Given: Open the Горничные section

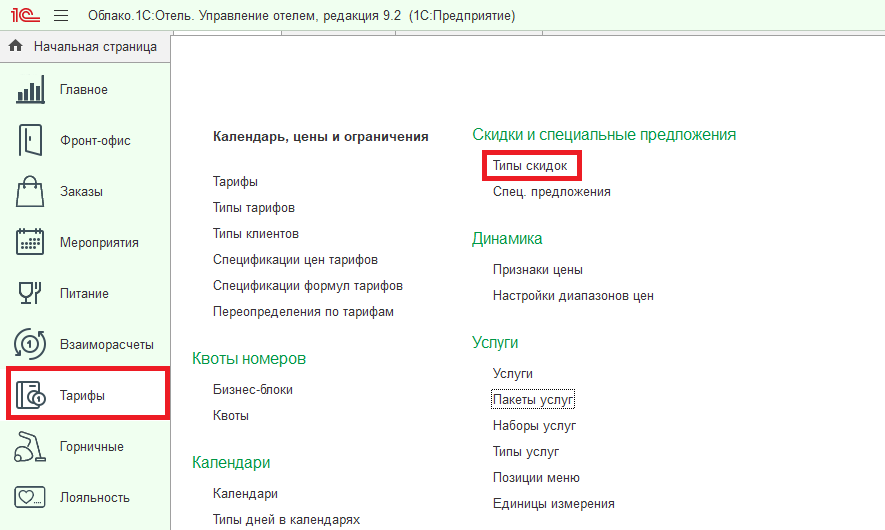Looking at the screenshot, I should click(91, 446).
